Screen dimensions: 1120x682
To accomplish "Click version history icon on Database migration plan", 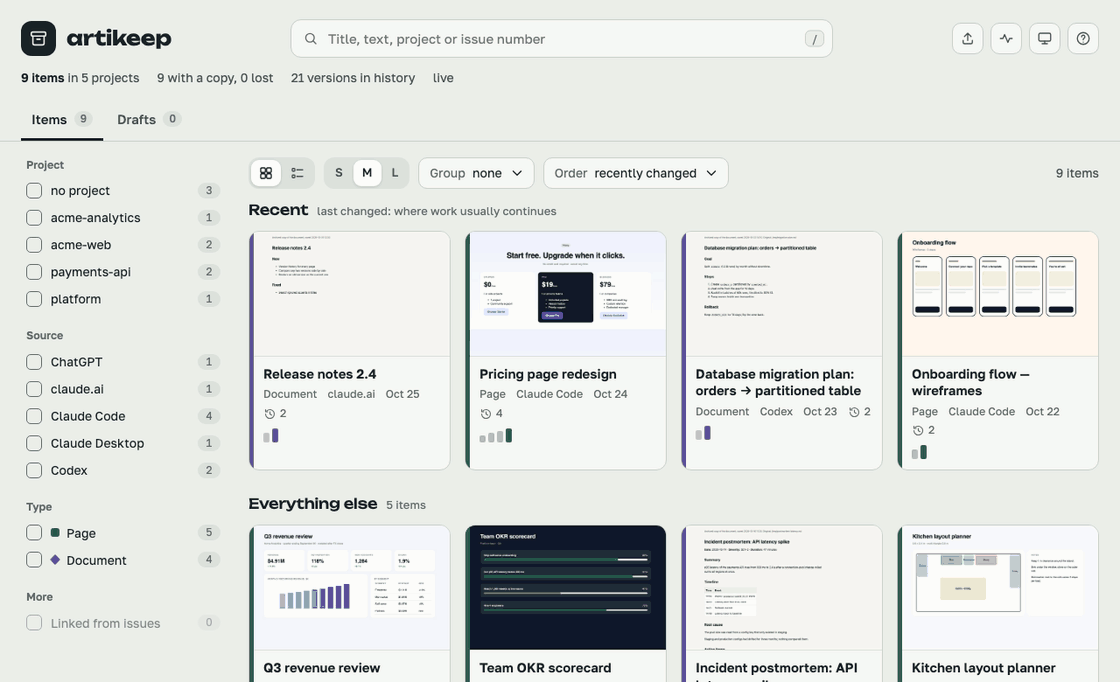I will 854,412.
